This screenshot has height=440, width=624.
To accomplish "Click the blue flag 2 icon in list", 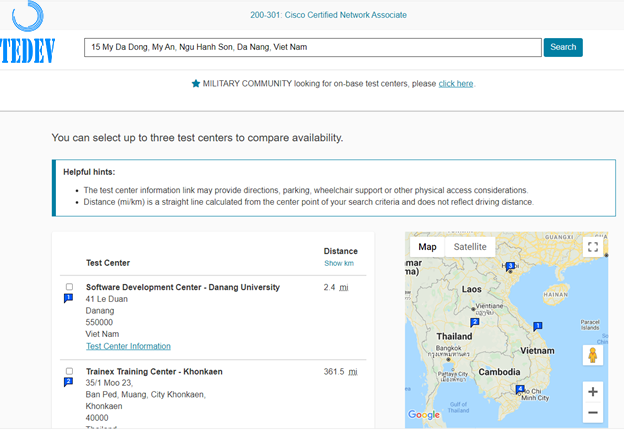I will pos(68,381).
